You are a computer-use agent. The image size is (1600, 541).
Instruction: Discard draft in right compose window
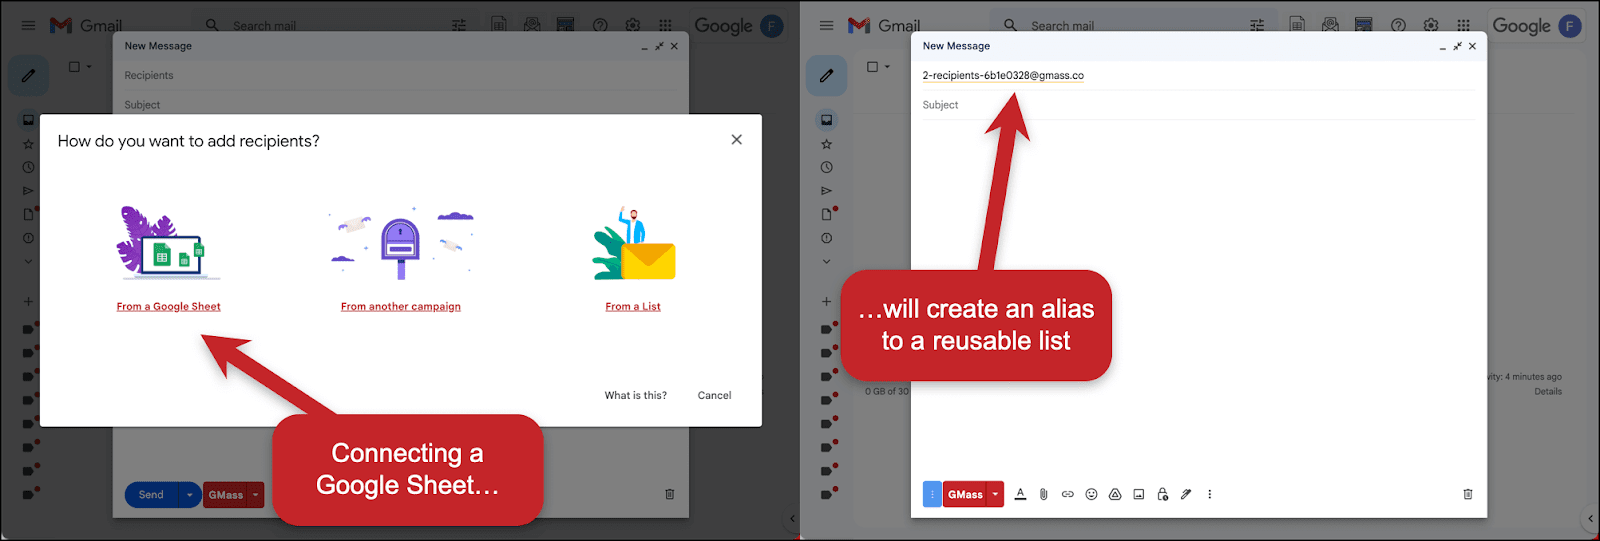[x=1468, y=494]
